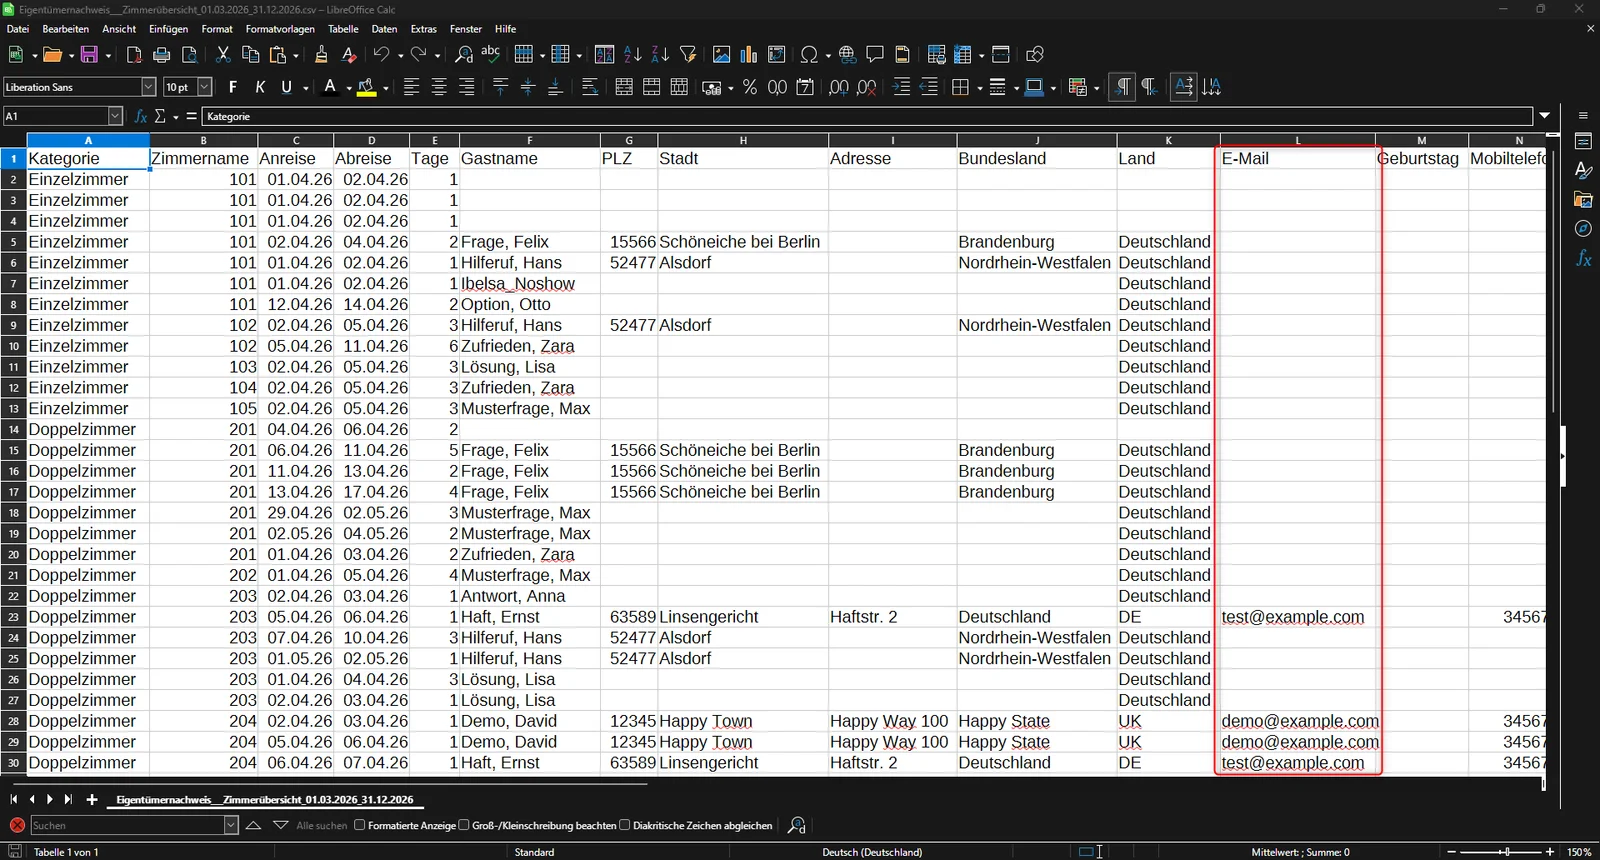The width and height of the screenshot is (1600, 860).
Task: Click the Save document icon
Action: tap(89, 55)
